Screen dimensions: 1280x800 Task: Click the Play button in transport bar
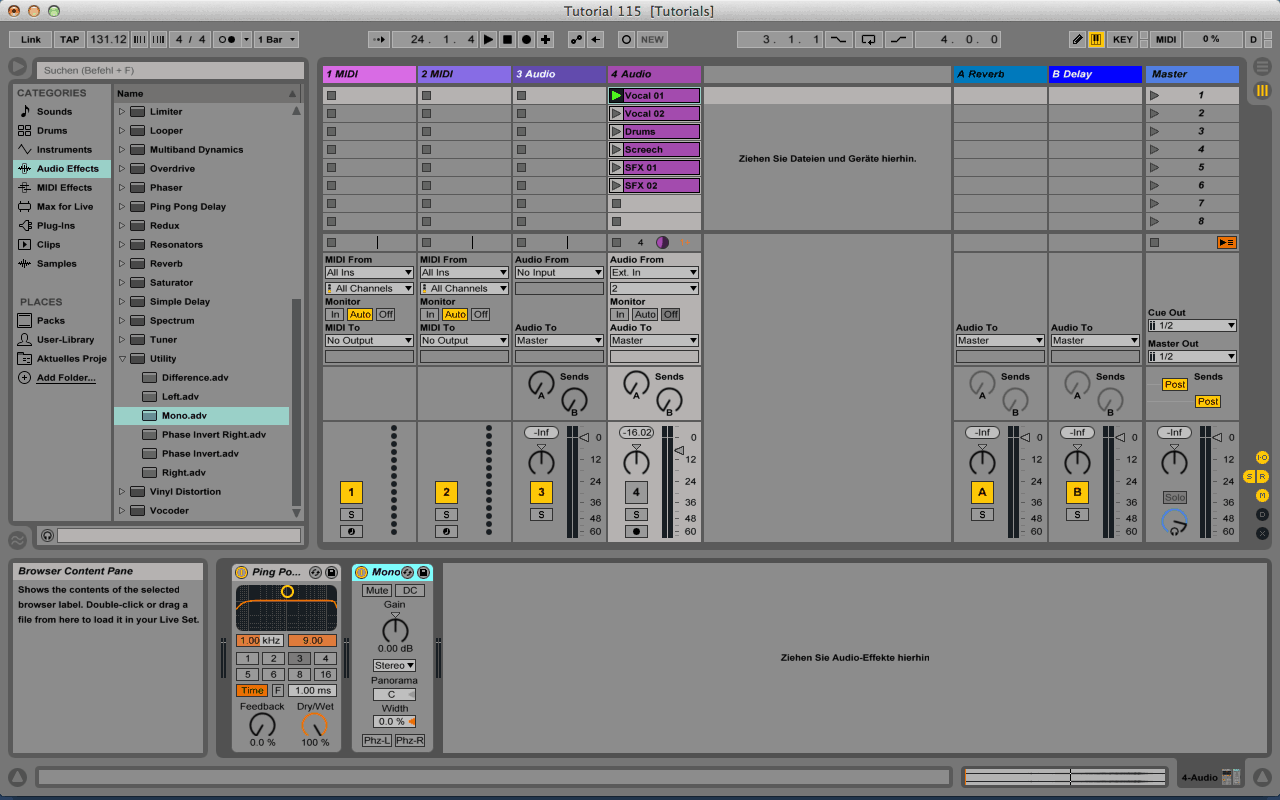point(488,40)
